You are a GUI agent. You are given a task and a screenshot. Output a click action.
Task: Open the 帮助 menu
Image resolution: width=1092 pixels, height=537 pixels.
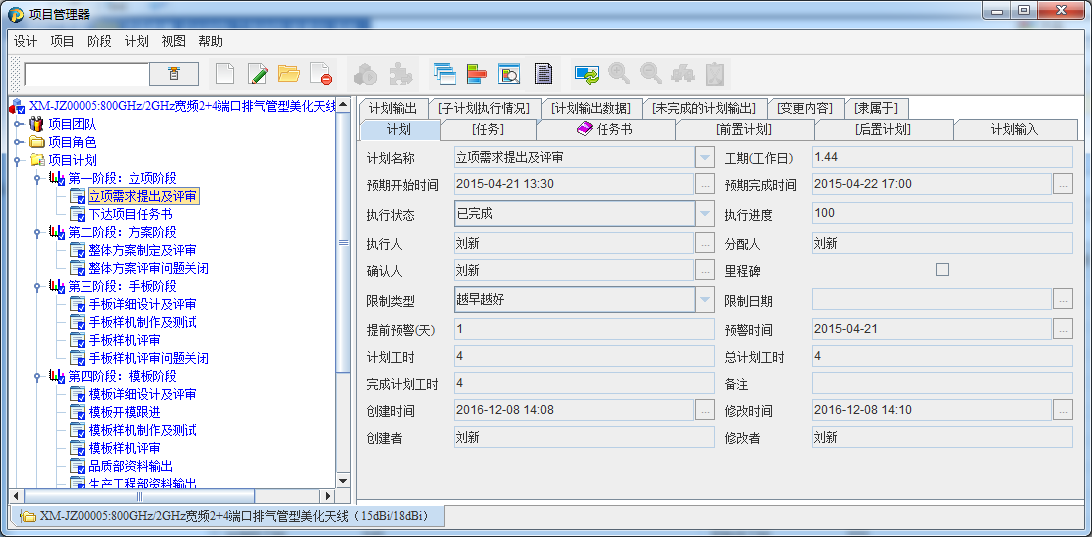coord(210,41)
